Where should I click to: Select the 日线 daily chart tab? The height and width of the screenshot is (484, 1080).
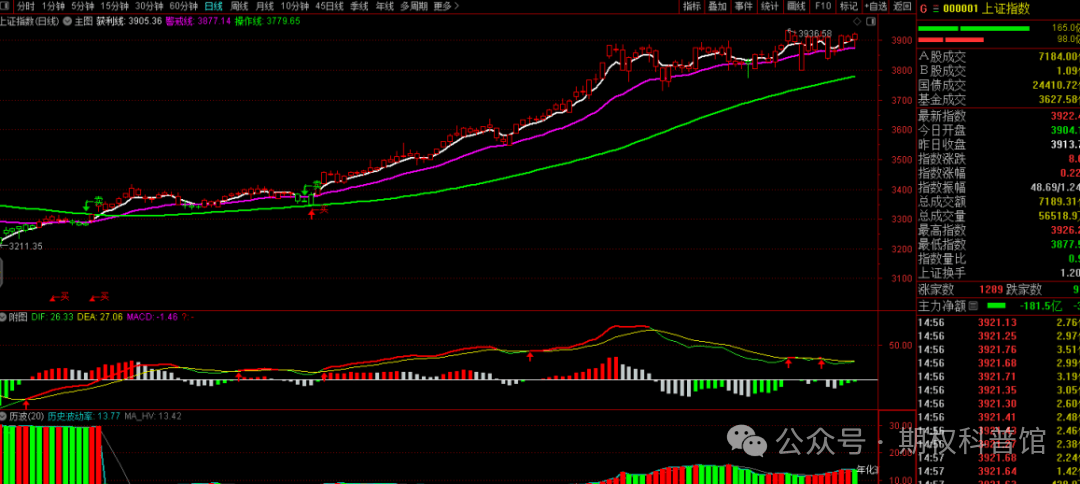pyautogui.click(x=214, y=6)
